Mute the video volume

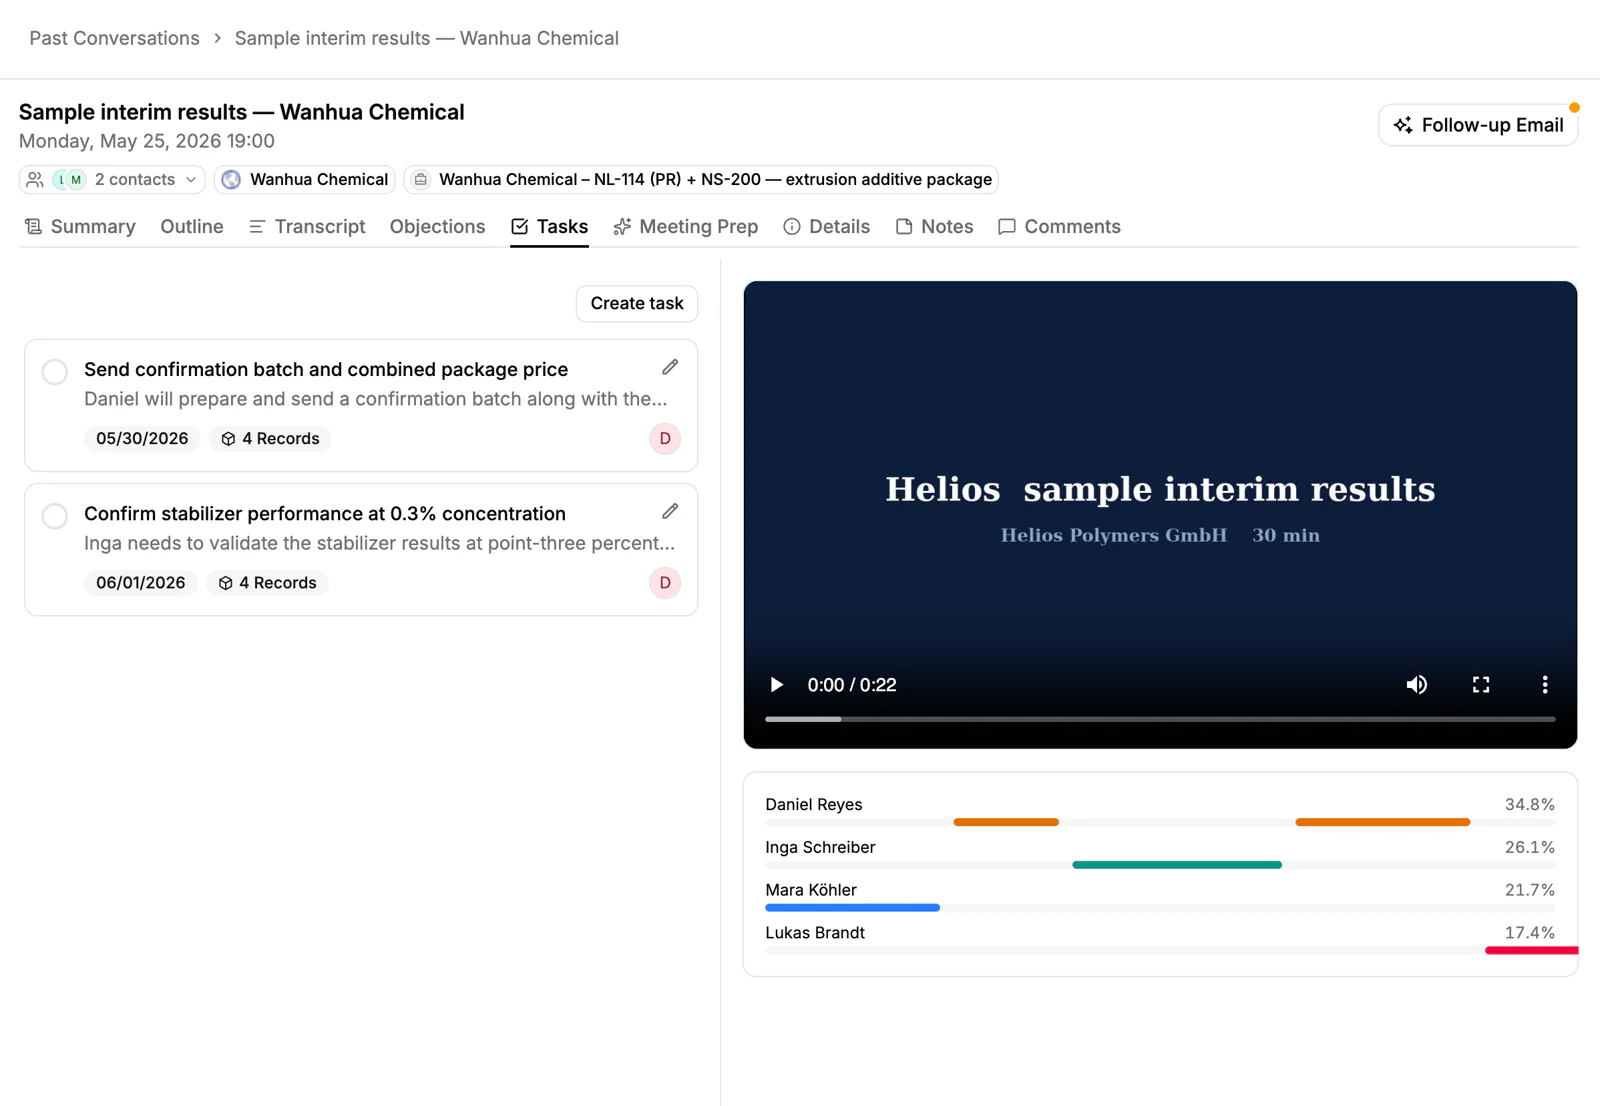click(1416, 685)
